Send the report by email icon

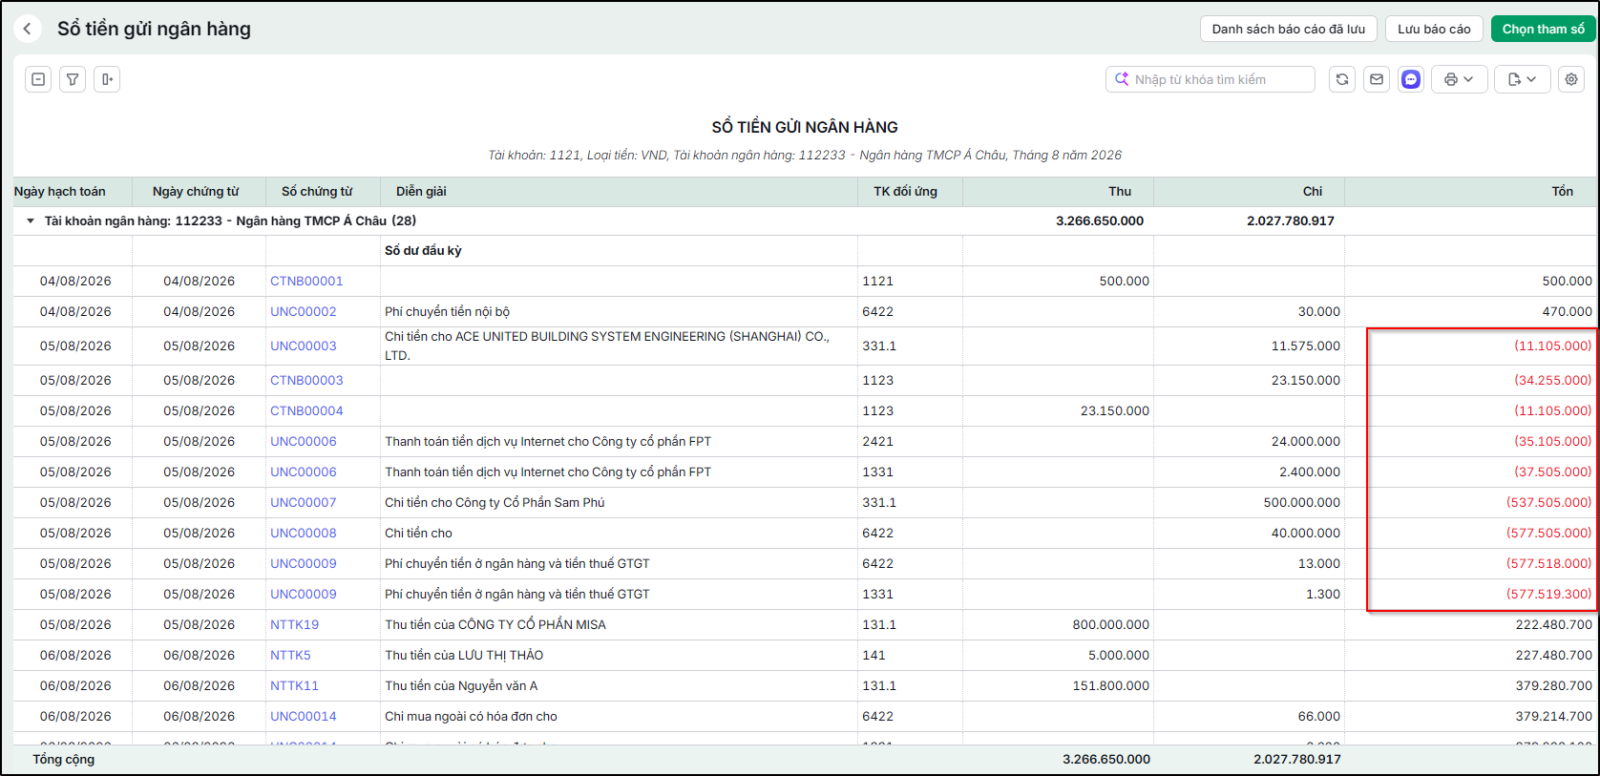pos(1377,79)
